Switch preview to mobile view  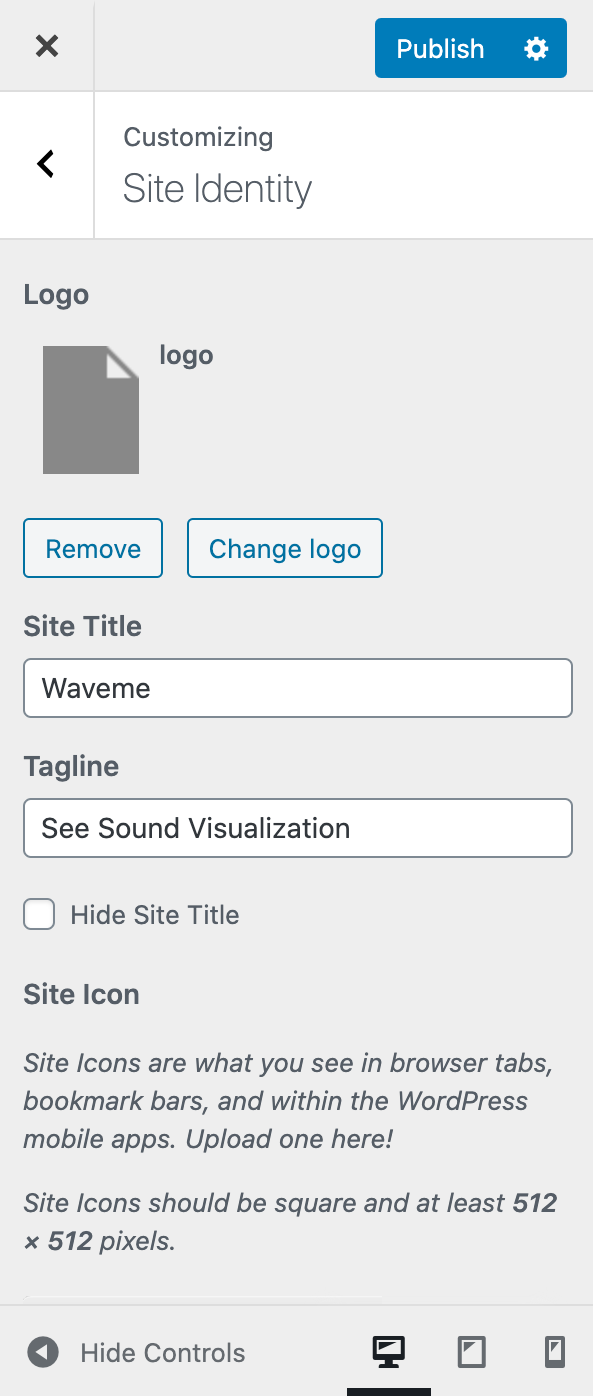[554, 1352]
